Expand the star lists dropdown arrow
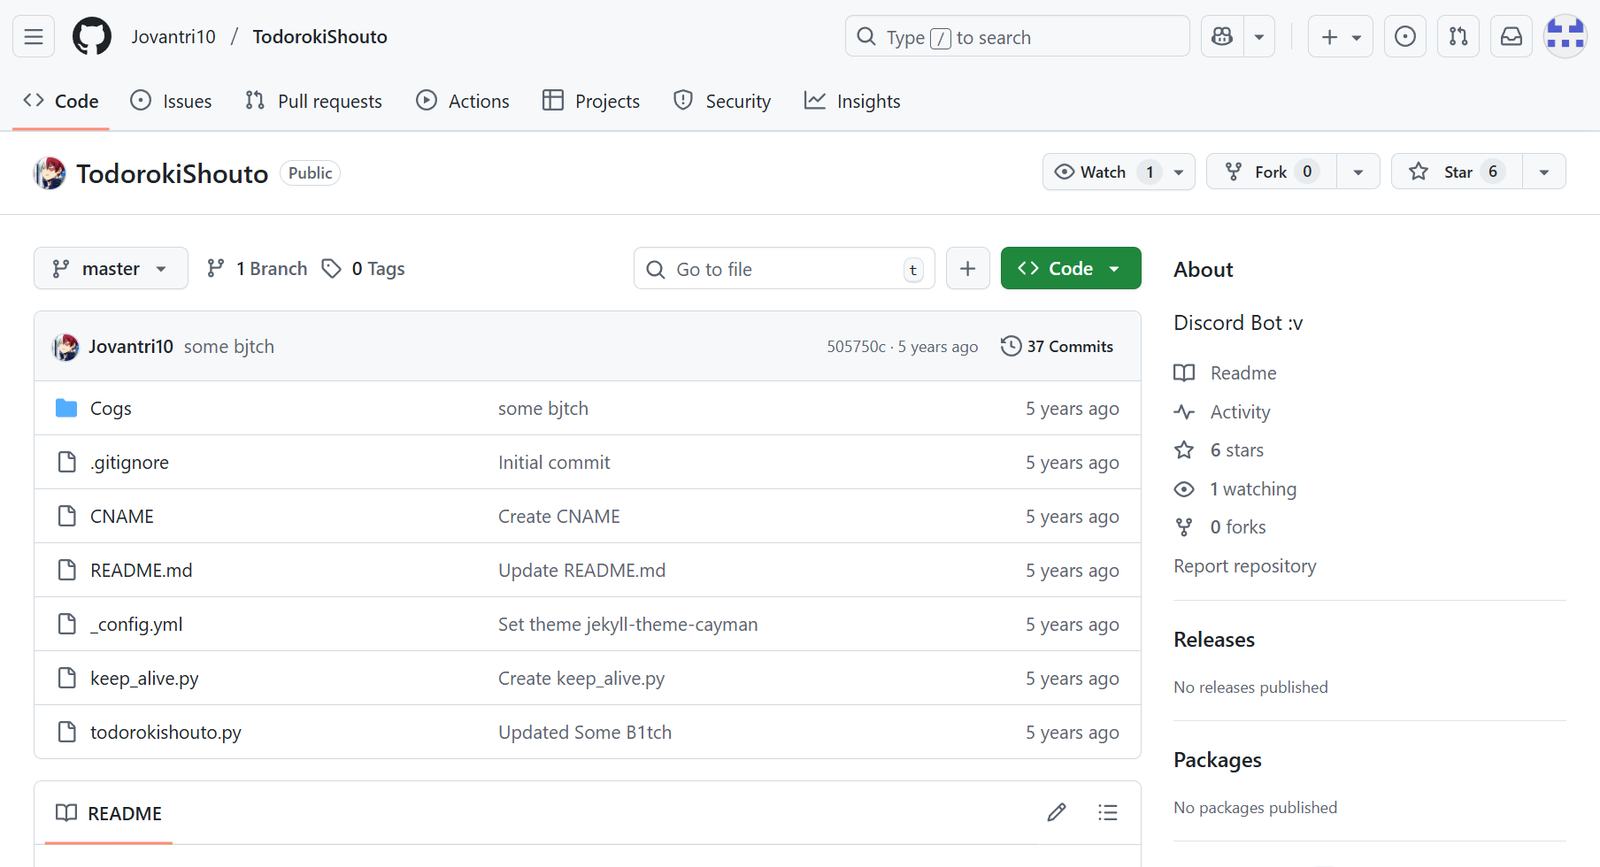 pyautogui.click(x=1543, y=172)
